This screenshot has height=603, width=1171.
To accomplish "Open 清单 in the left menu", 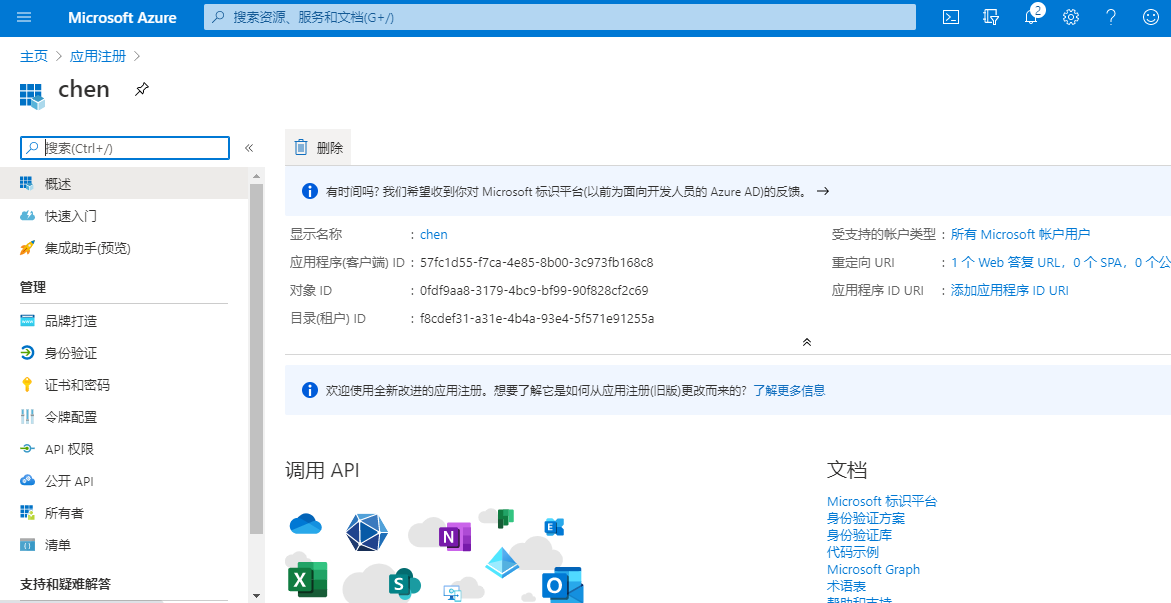I will pyautogui.click(x=124, y=546).
